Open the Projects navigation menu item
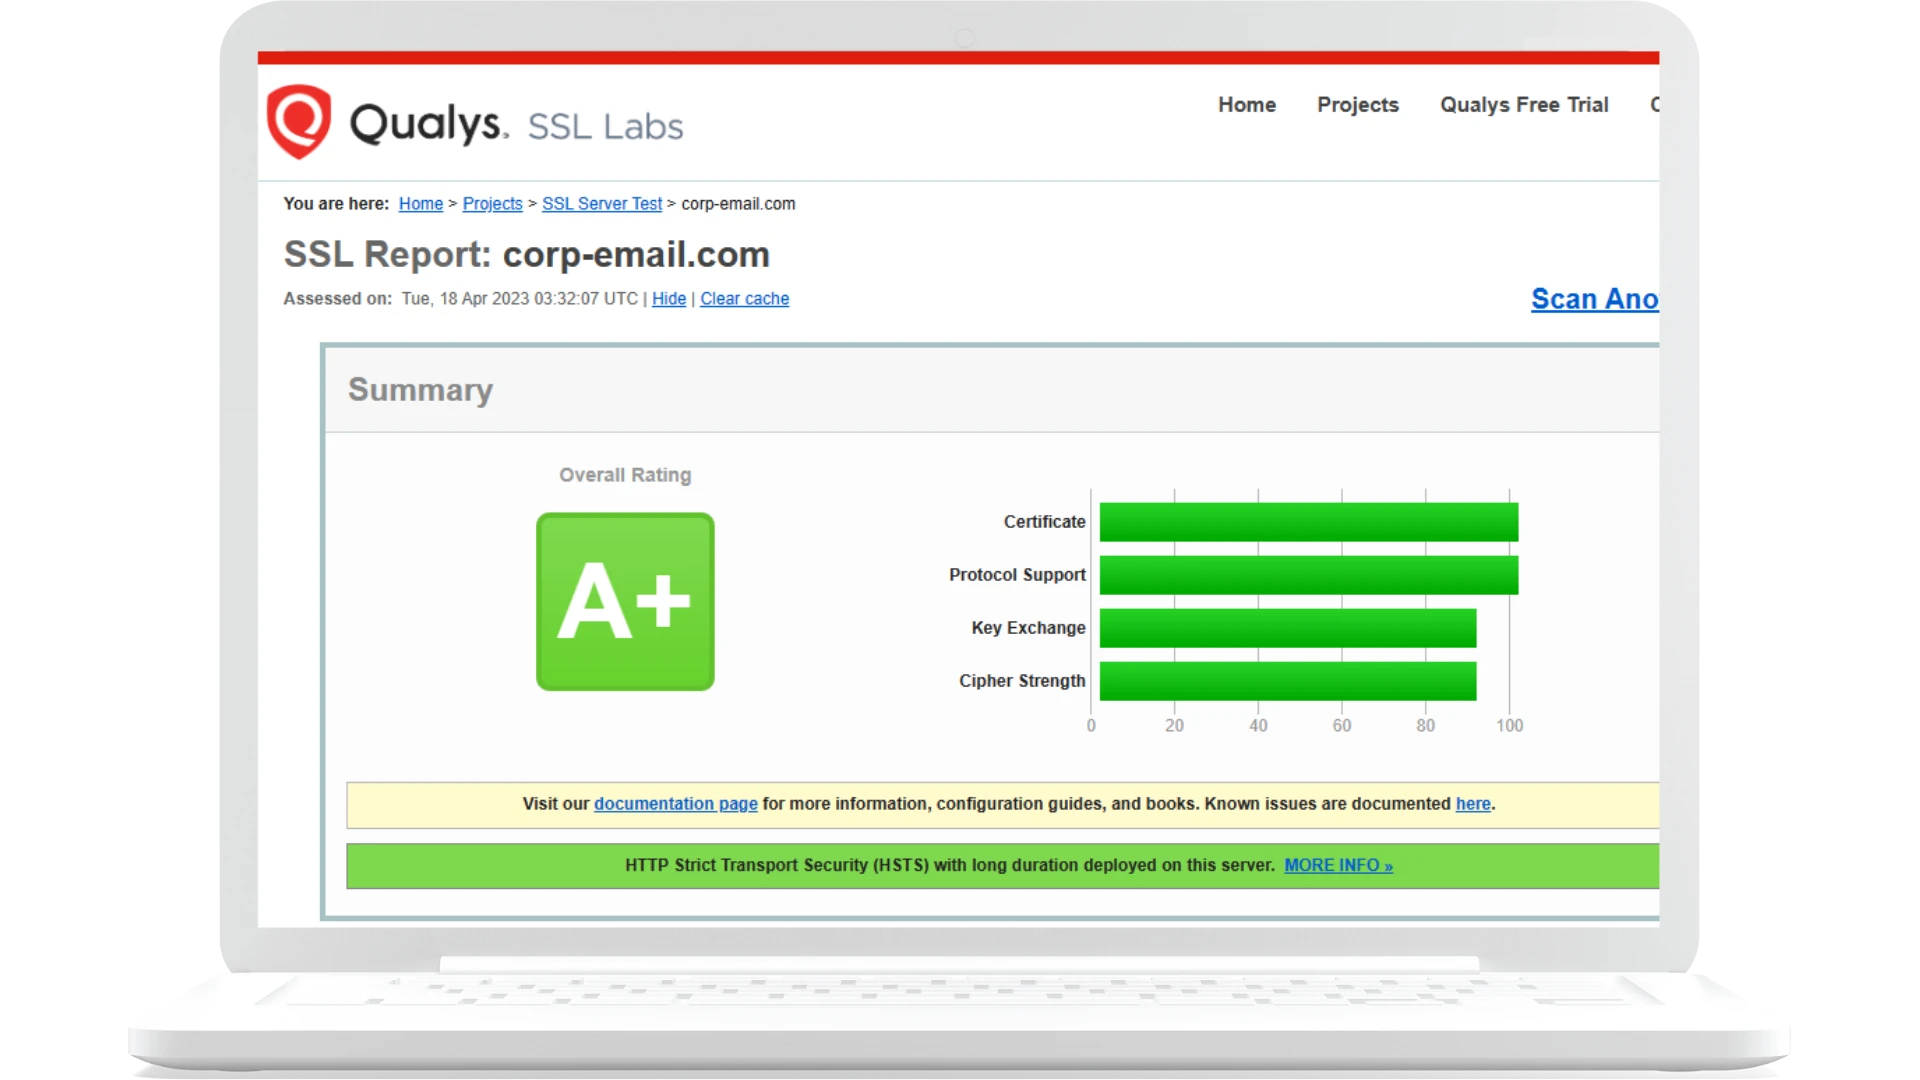Viewport: 1920px width, 1080px height. [x=1357, y=105]
